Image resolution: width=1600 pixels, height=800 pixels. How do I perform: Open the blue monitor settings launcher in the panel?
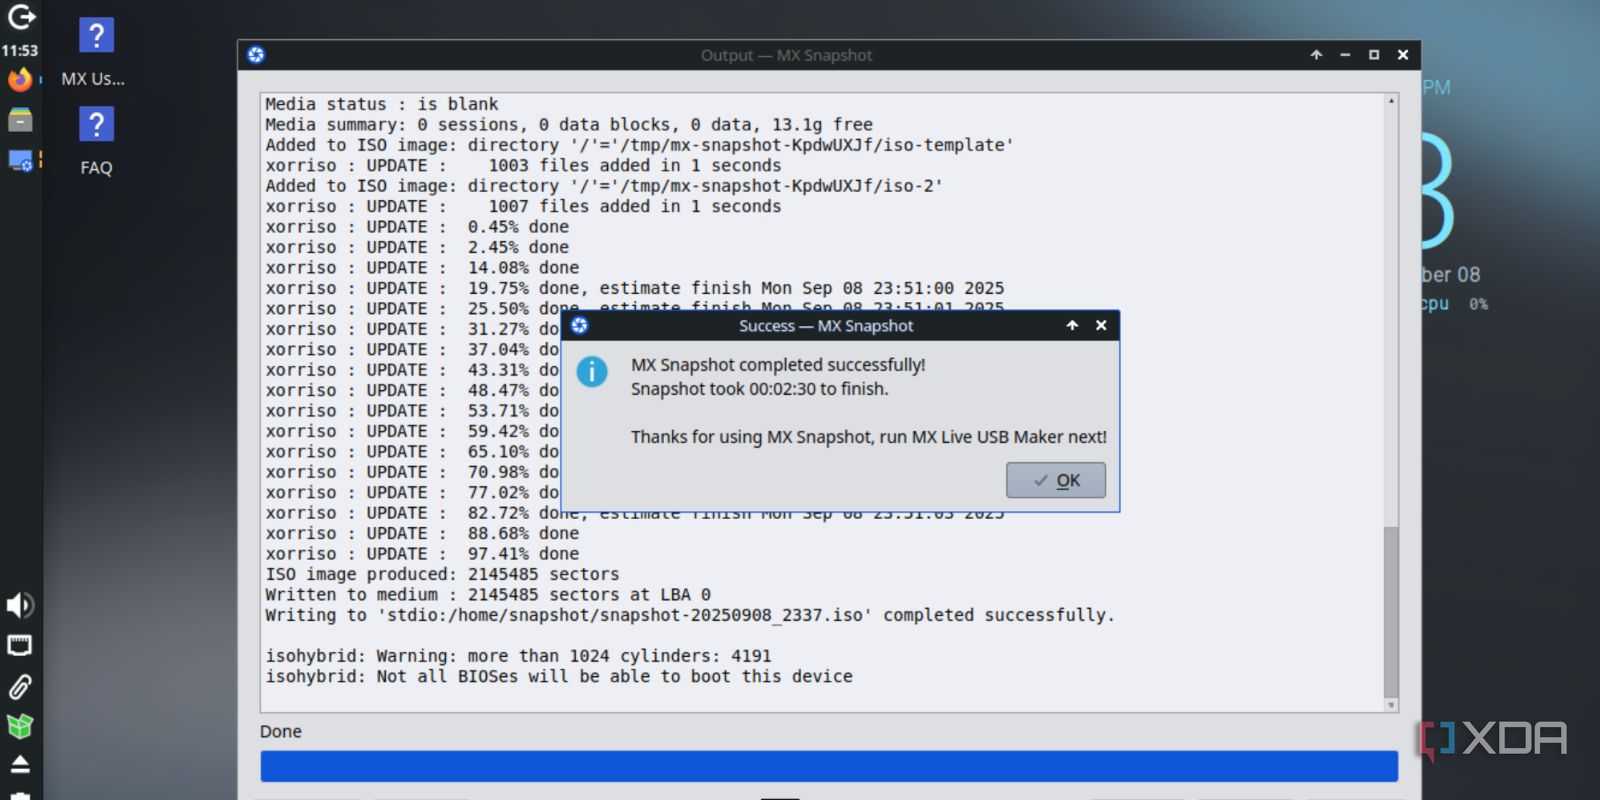tap(20, 161)
